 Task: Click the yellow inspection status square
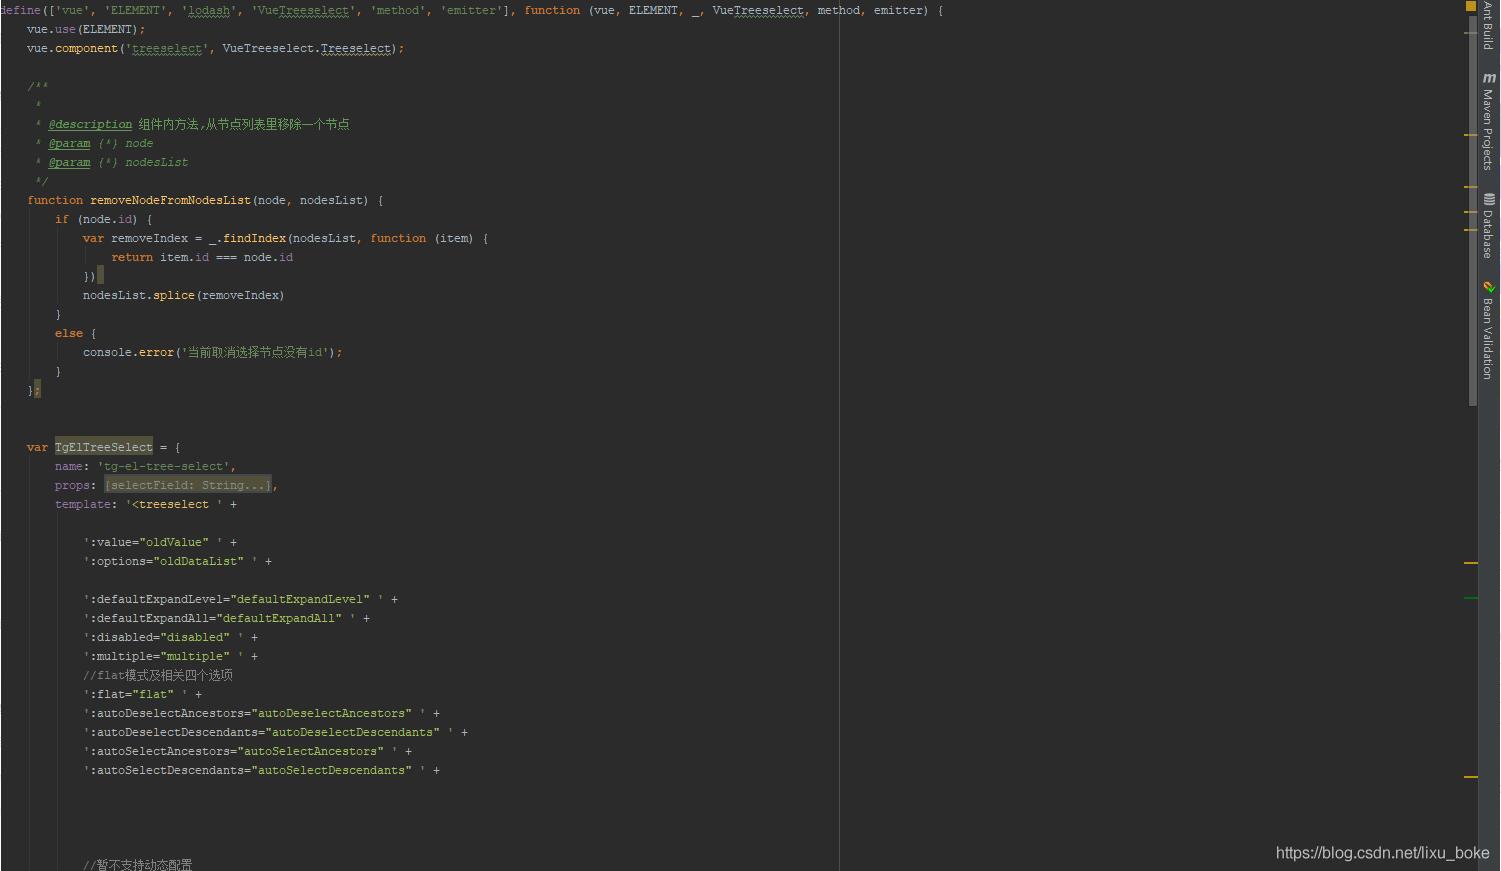coord(1470,6)
